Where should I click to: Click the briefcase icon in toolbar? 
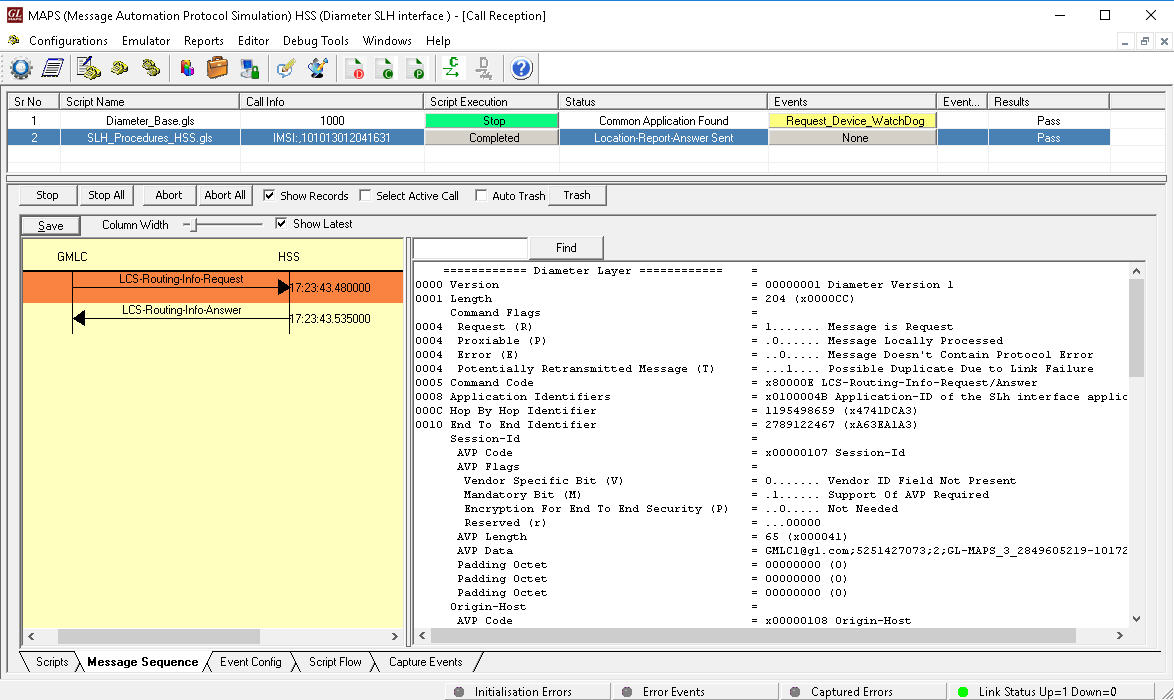pyautogui.click(x=217, y=68)
